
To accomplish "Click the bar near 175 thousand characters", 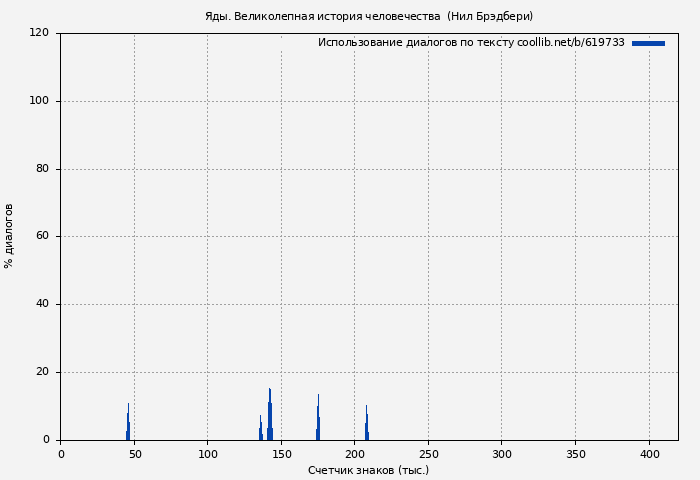I will (x=318, y=420).
